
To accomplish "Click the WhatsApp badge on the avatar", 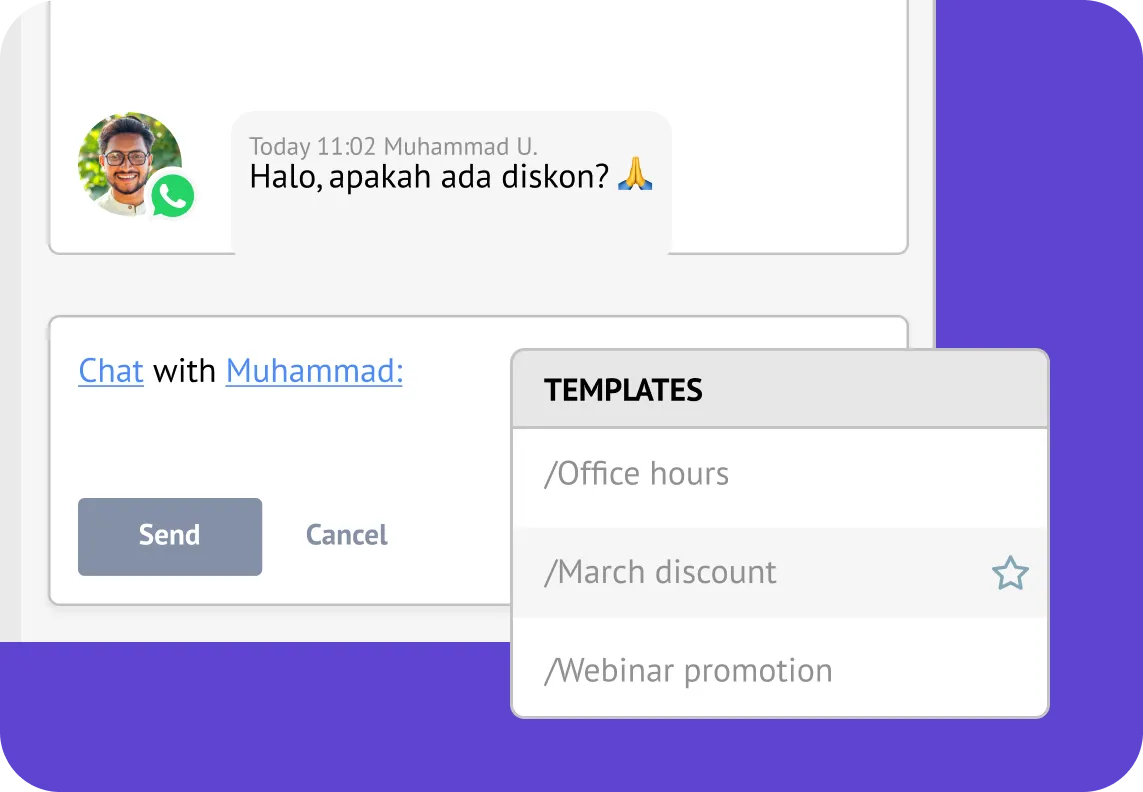I will point(172,196).
